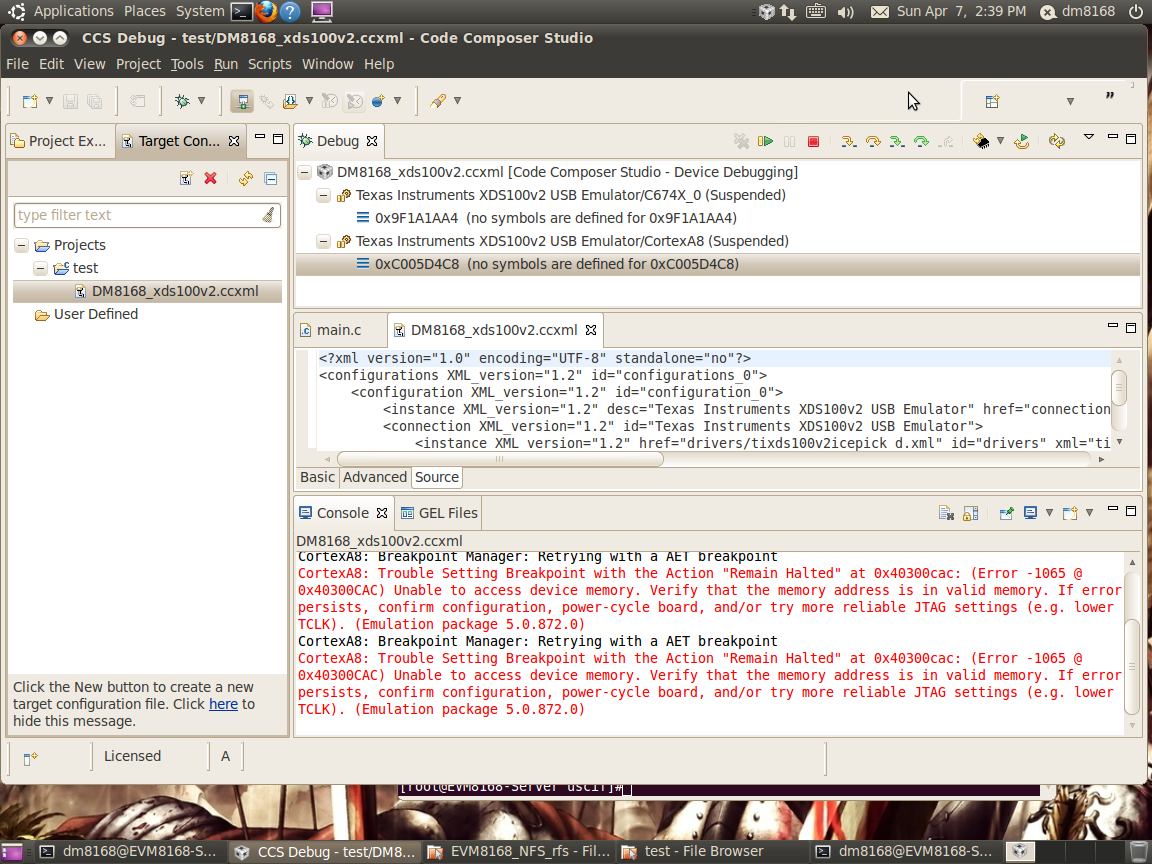Click the Restart program icon in Debug view

click(1021, 141)
